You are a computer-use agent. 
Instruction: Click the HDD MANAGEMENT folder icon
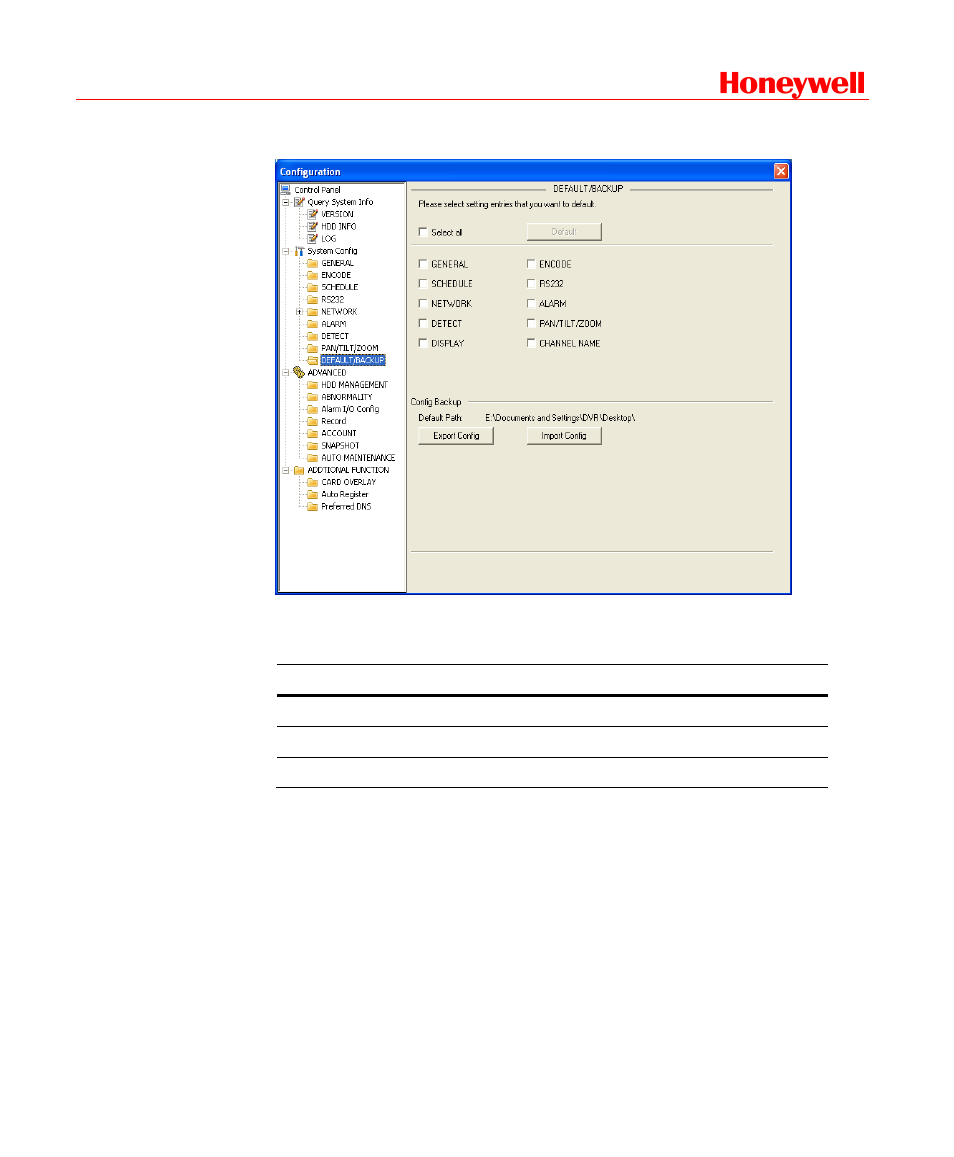pyautogui.click(x=313, y=384)
